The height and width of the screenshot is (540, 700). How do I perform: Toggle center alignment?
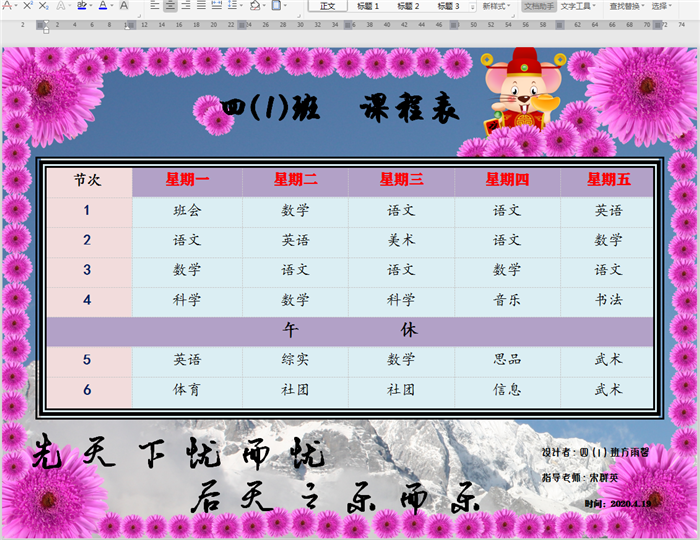[171, 6]
